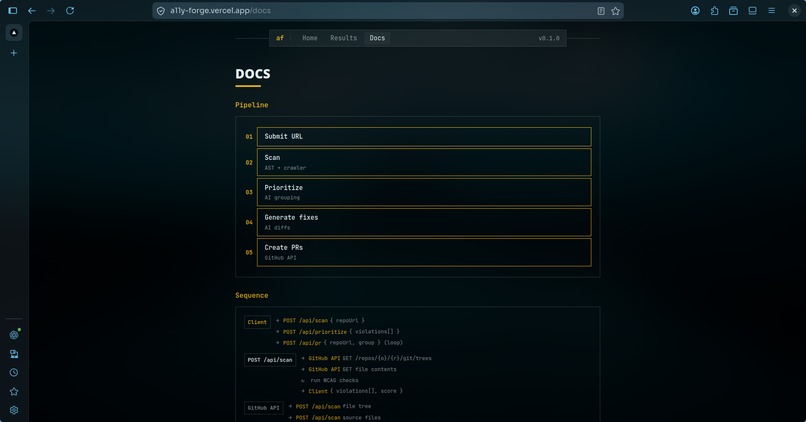Toggle reader view icon in address bar
Viewport: 806px width, 422px height.
click(601, 11)
